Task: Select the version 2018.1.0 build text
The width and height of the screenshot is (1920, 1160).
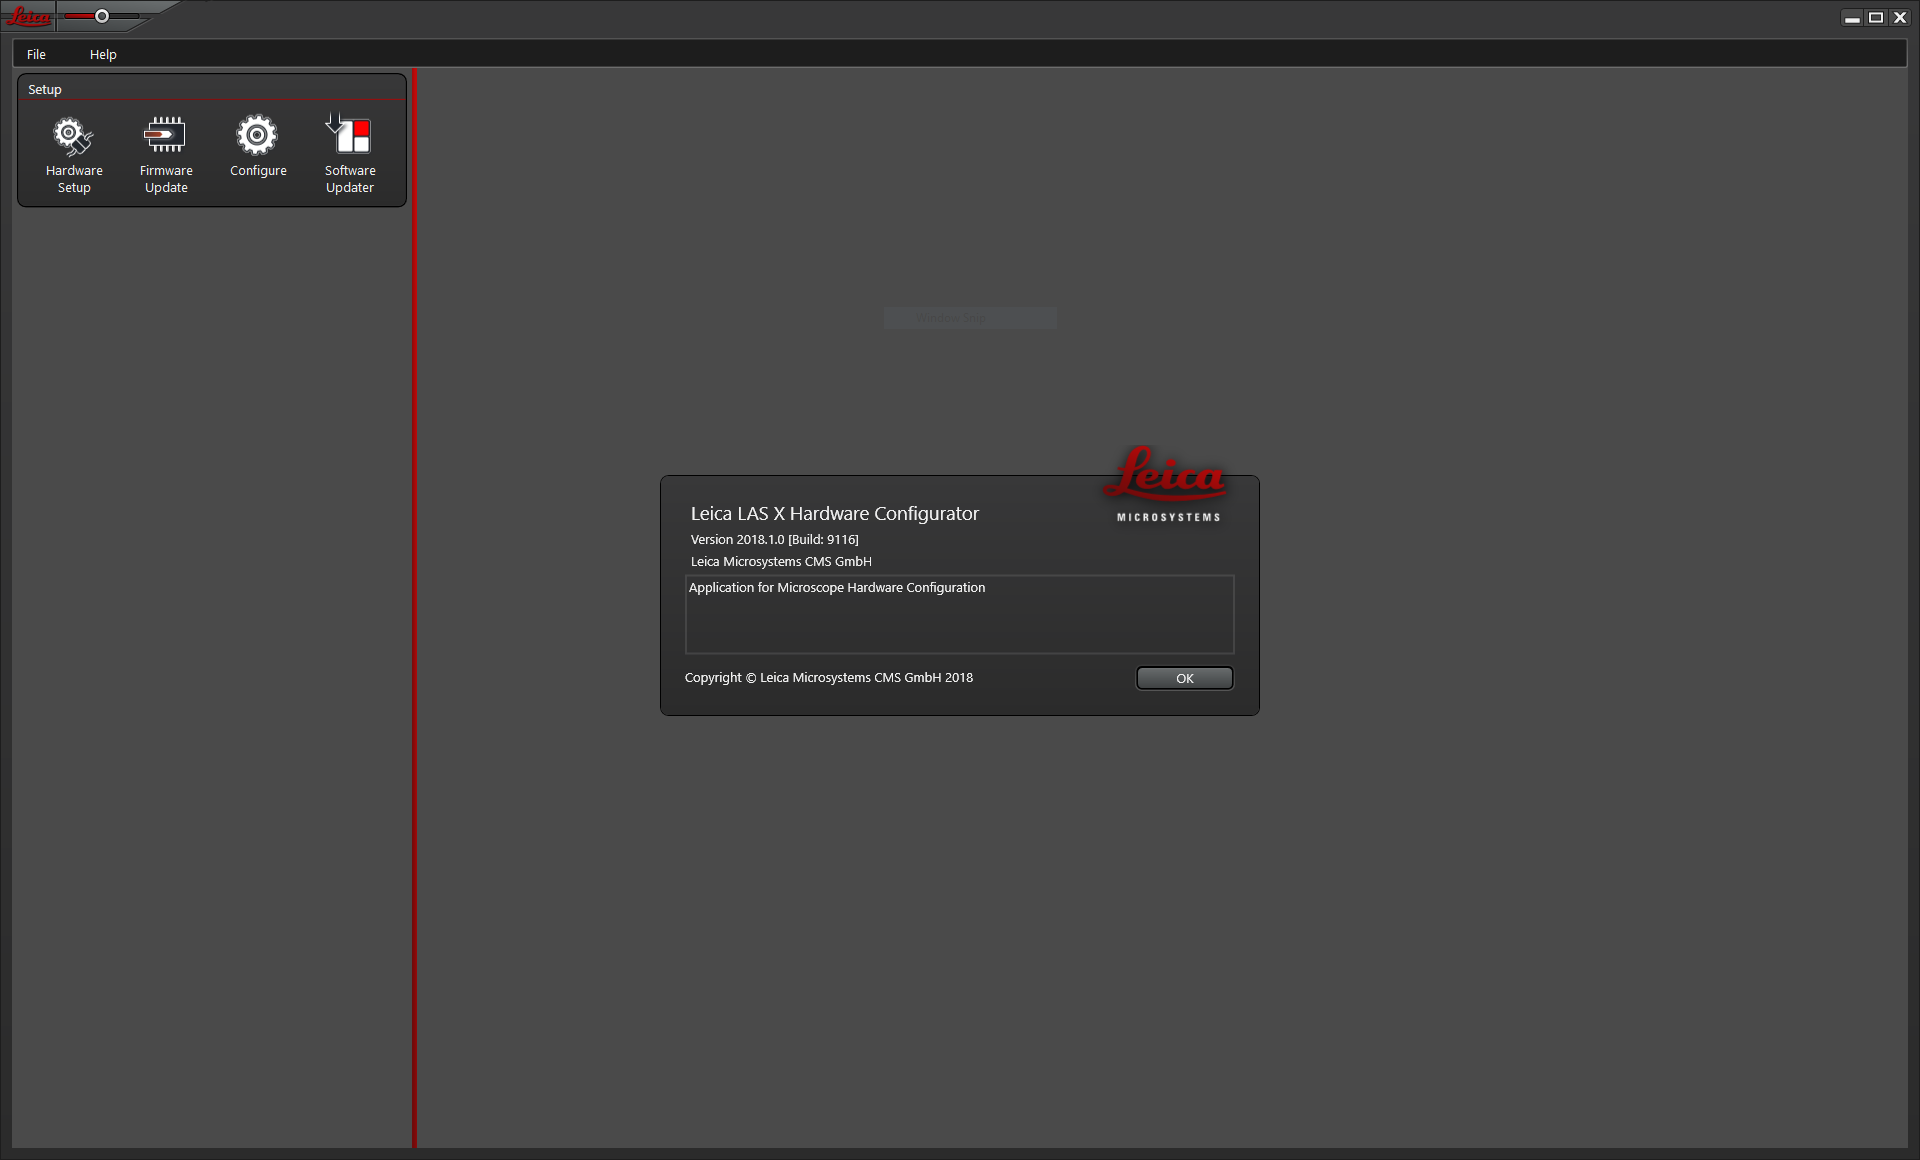Action: coord(774,539)
